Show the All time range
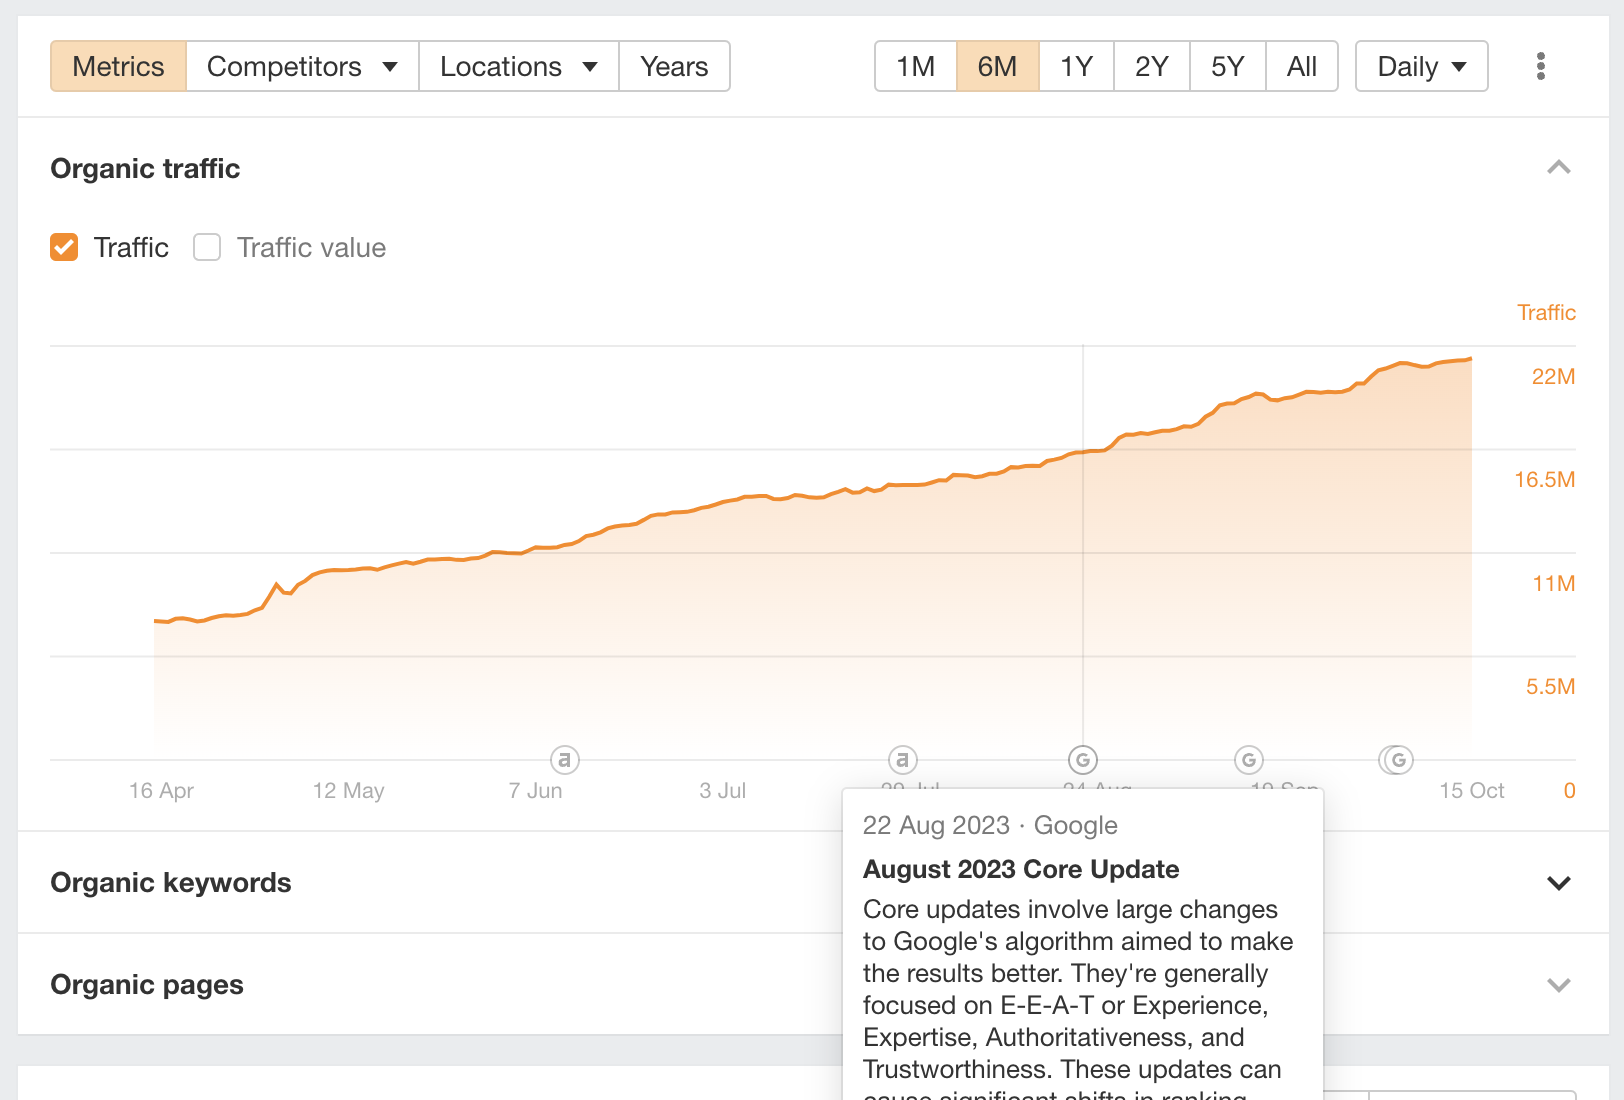The height and width of the screenshot is (1100, 1624). pyautogui.click(x=1302, y=66)
